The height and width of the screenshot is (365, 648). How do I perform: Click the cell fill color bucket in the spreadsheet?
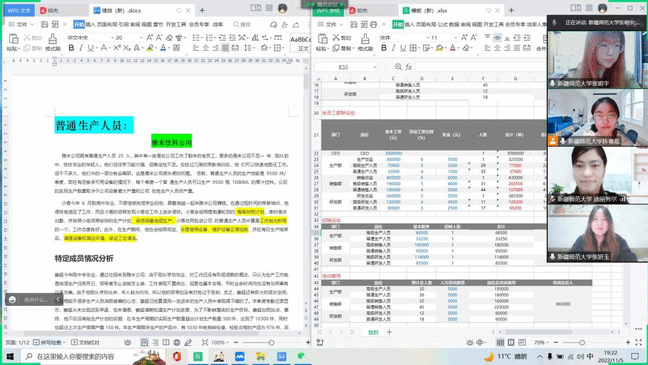click(x=440, y=48)
